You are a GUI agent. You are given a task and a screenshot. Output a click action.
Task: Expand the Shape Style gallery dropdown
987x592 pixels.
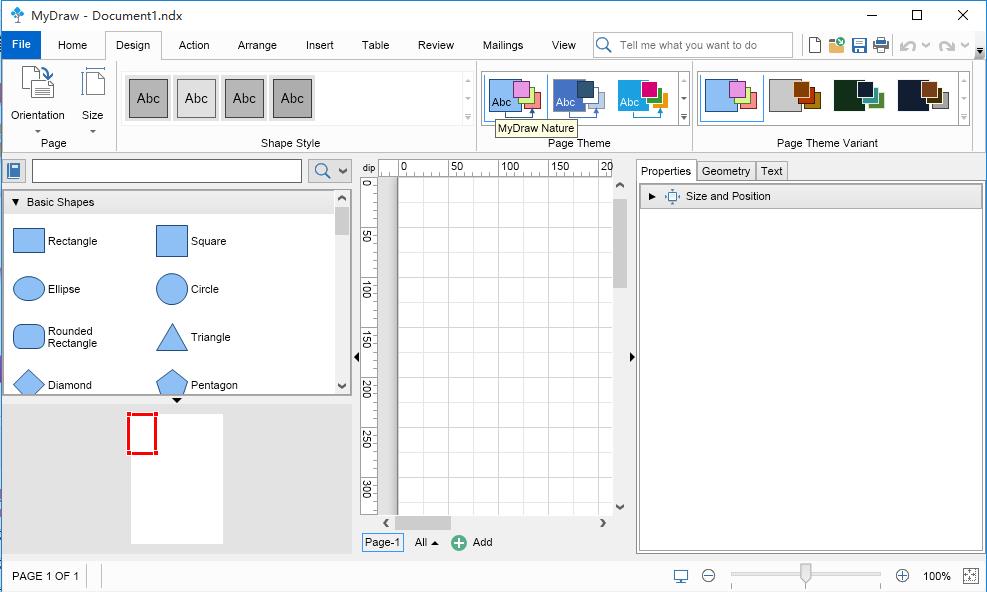coord(468,117)
